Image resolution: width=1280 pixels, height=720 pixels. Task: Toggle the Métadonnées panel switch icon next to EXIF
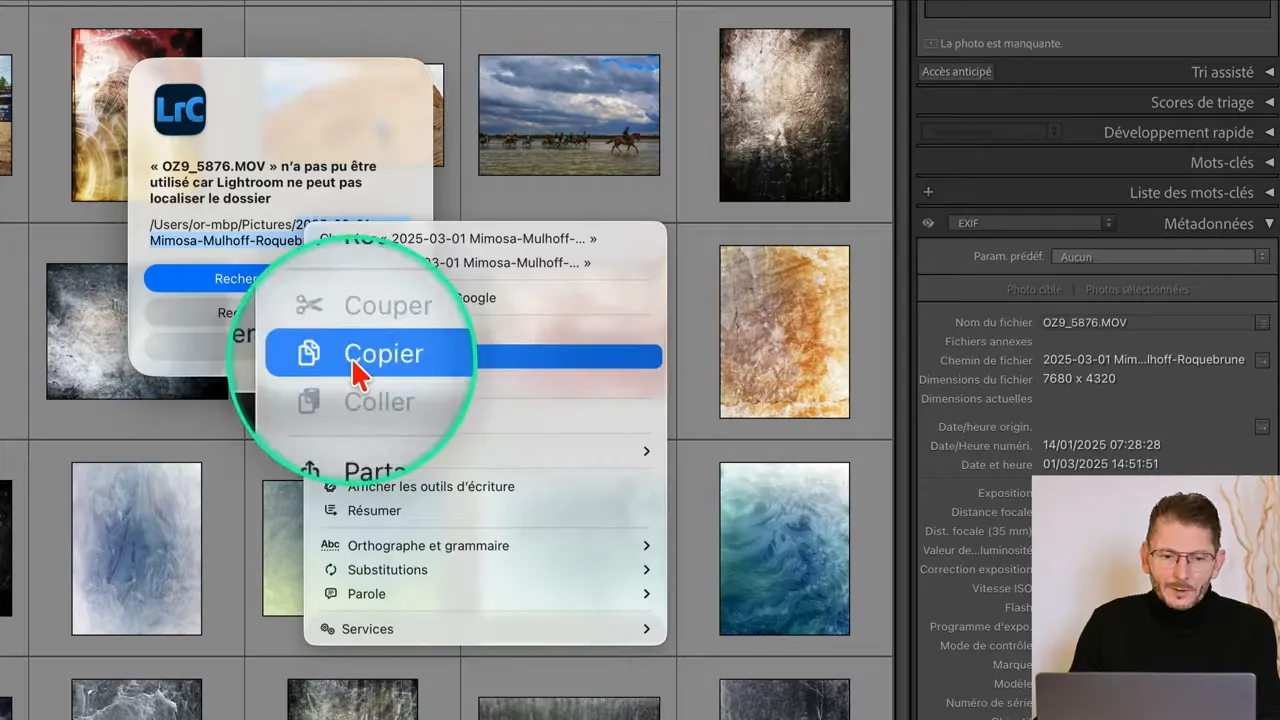[x=927, y=223]
